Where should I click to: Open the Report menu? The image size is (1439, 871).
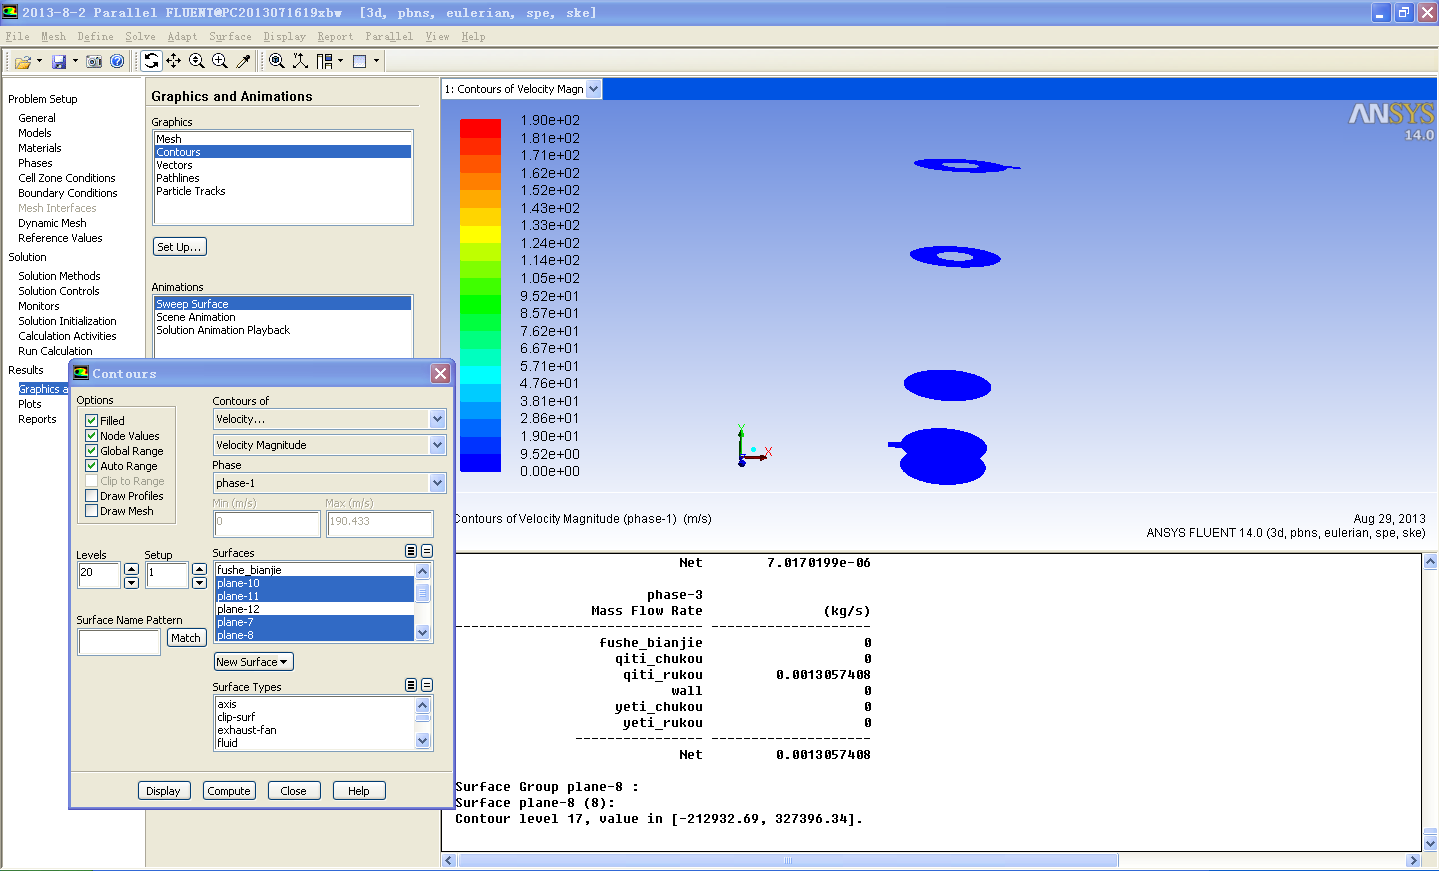[x=335, y=37]
